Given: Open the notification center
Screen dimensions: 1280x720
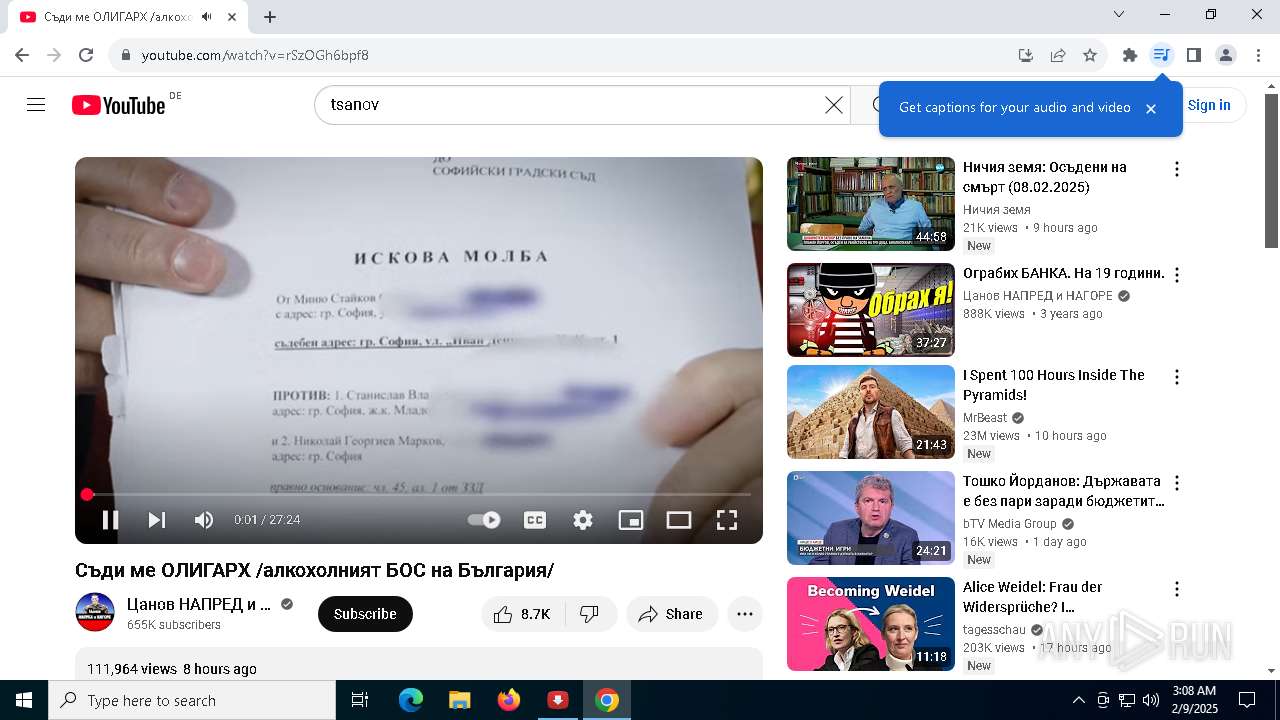Looking at the screenshot, I should [x=1247, y=700].
